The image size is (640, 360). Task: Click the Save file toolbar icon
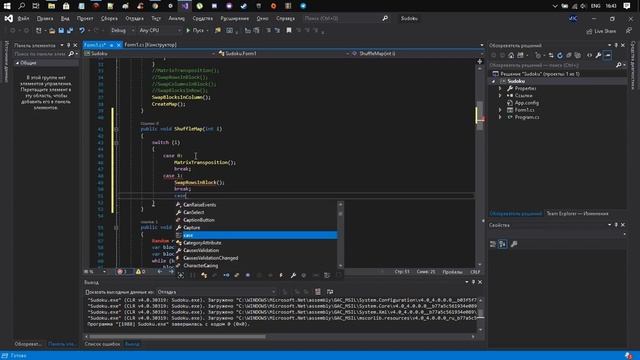pyautogui.click(x=61, y=31)
